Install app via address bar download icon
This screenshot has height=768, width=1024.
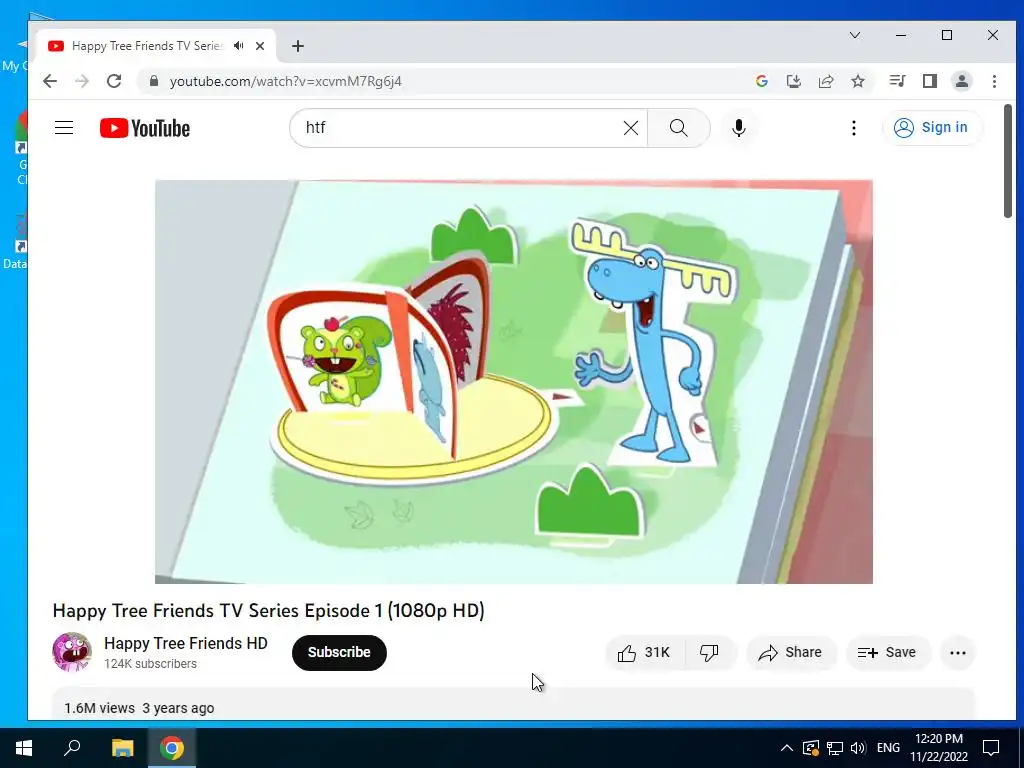point(793,81)
